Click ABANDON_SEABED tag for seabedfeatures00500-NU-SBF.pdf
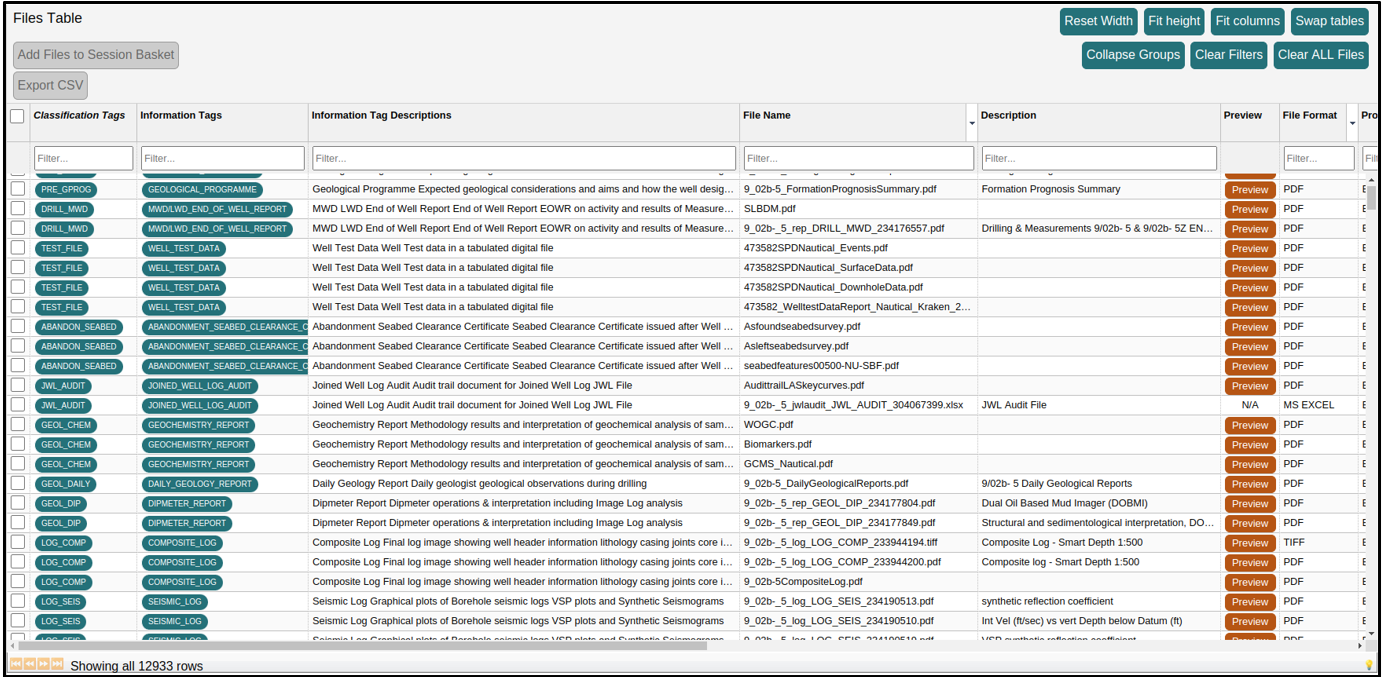This screenshot has width=1382, height=677. [x=79, y=366]
